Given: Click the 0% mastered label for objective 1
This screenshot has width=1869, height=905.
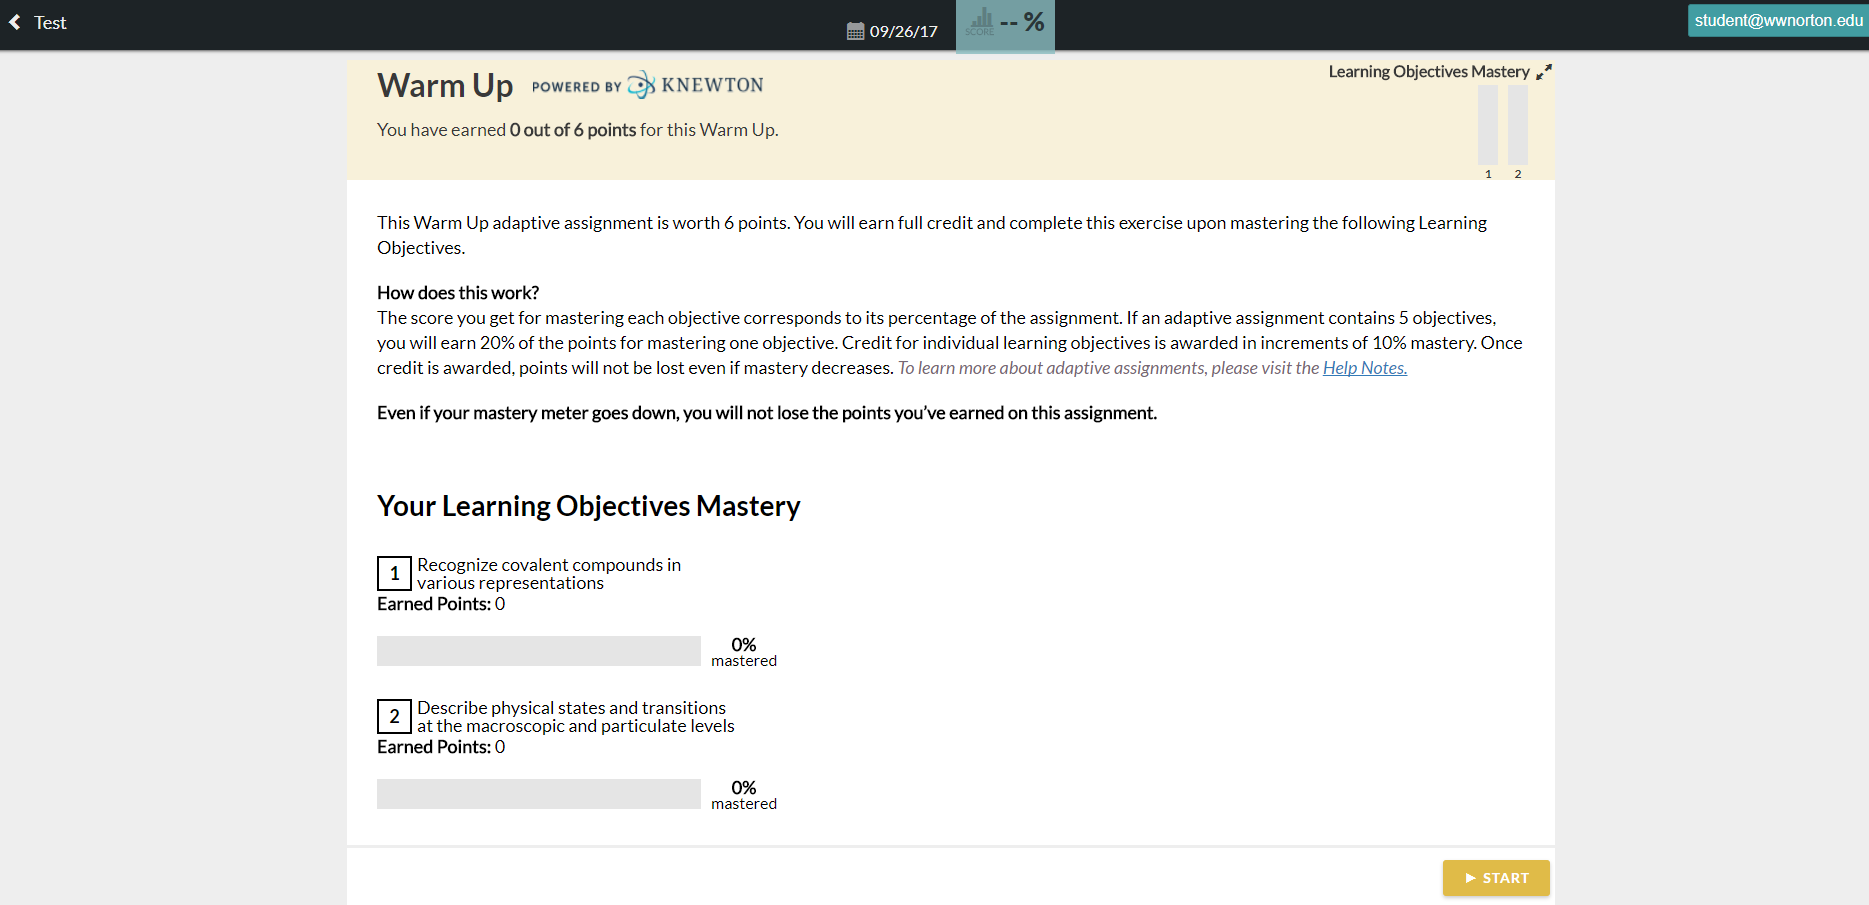Looking at the screenshot, I should point(744,652).
